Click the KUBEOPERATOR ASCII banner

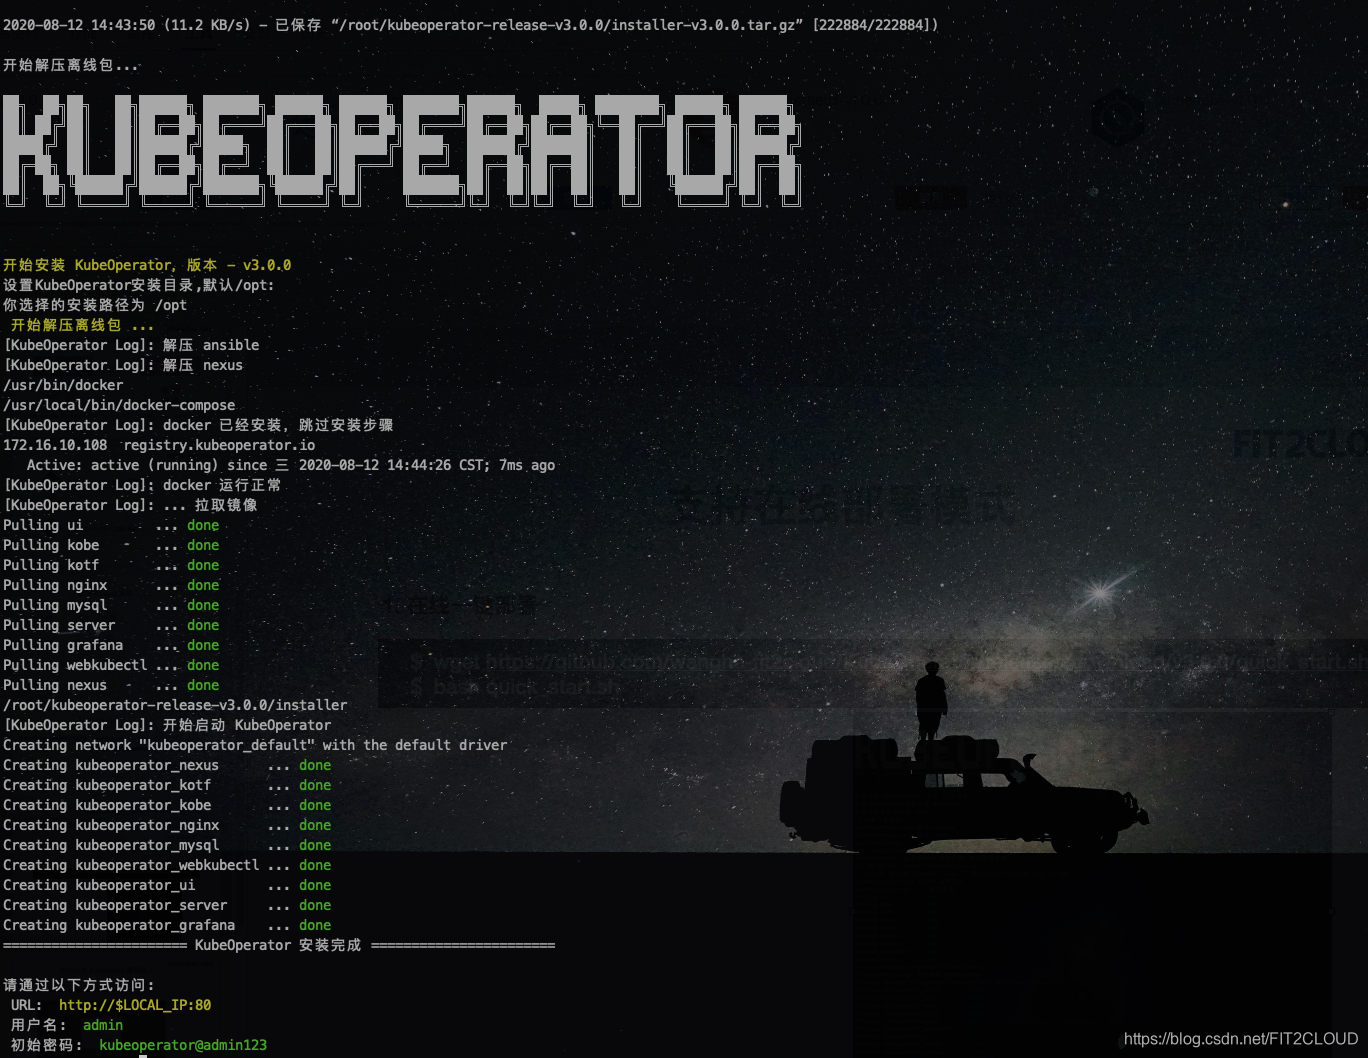[401, 150]
